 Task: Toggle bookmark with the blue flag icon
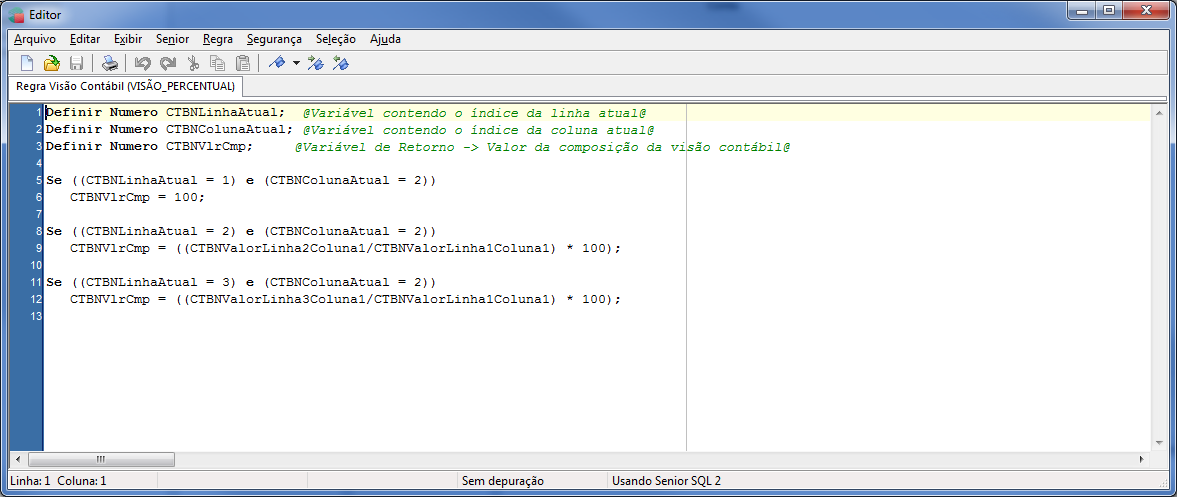coord(277,63)
